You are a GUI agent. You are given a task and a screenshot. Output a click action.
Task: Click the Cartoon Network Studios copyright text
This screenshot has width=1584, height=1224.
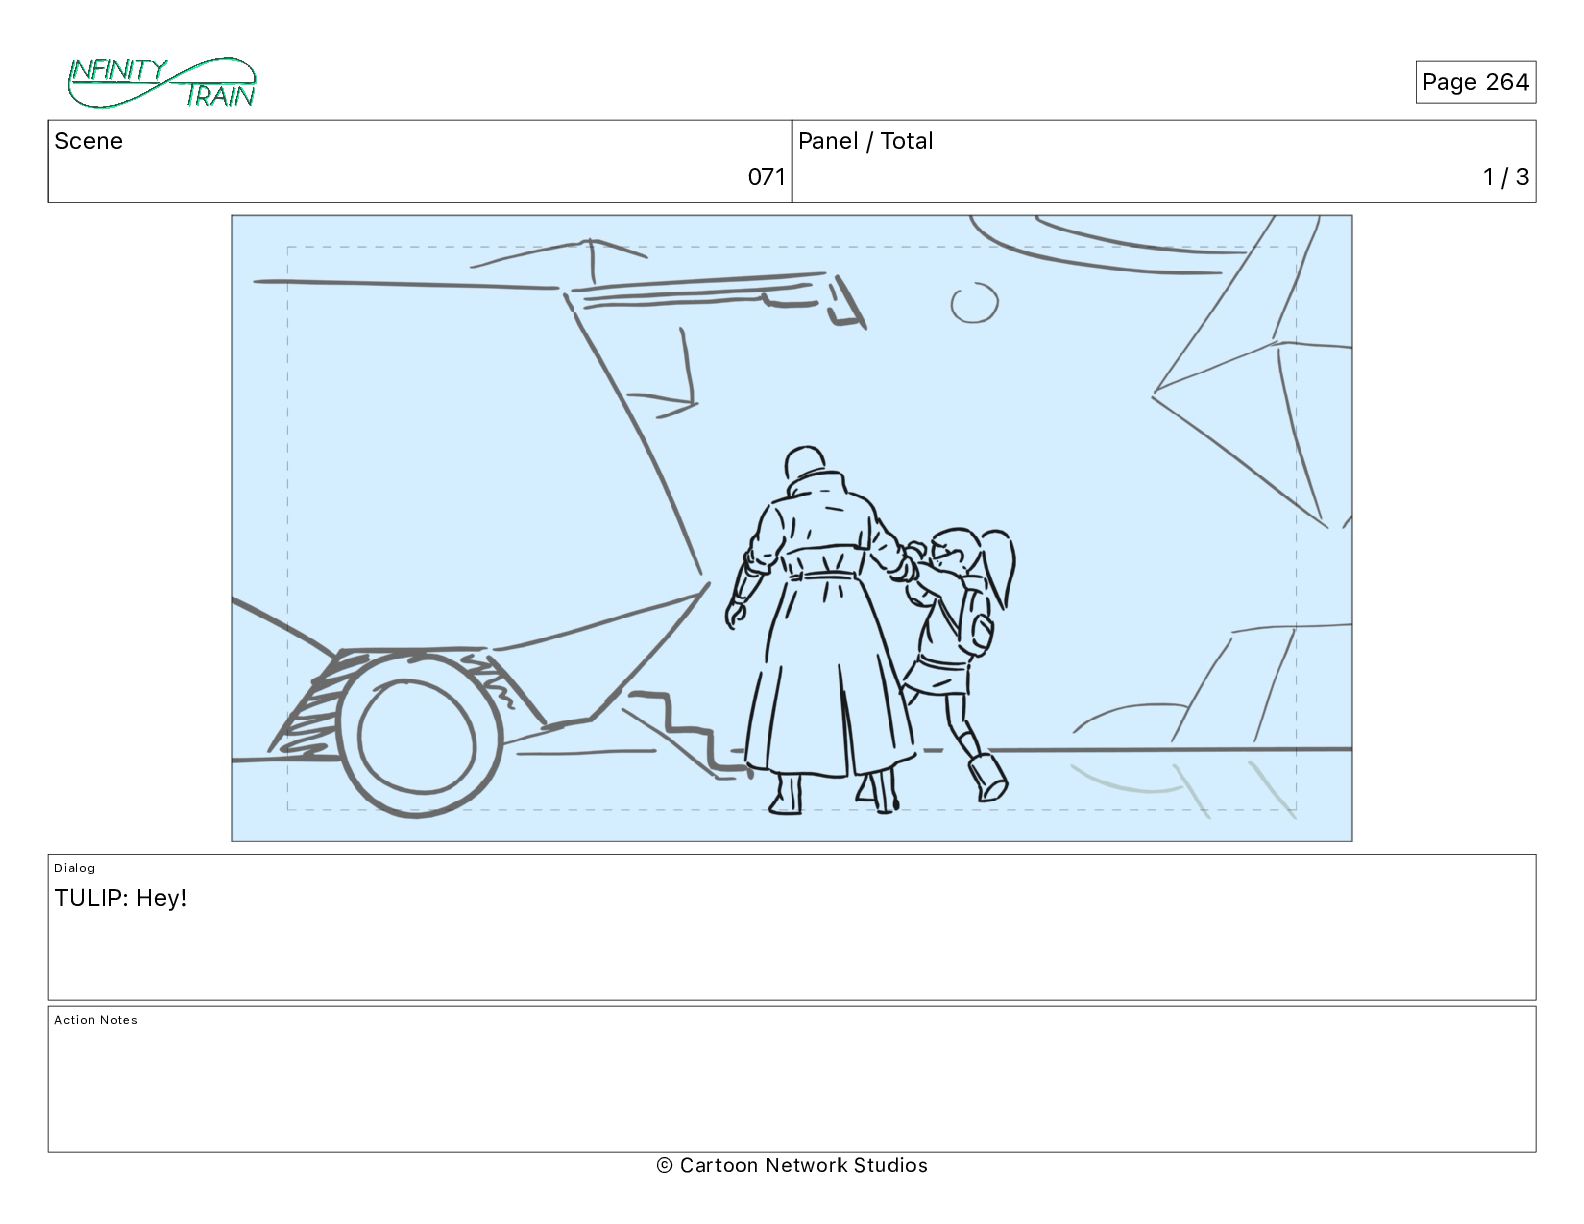pos(792,1165)
